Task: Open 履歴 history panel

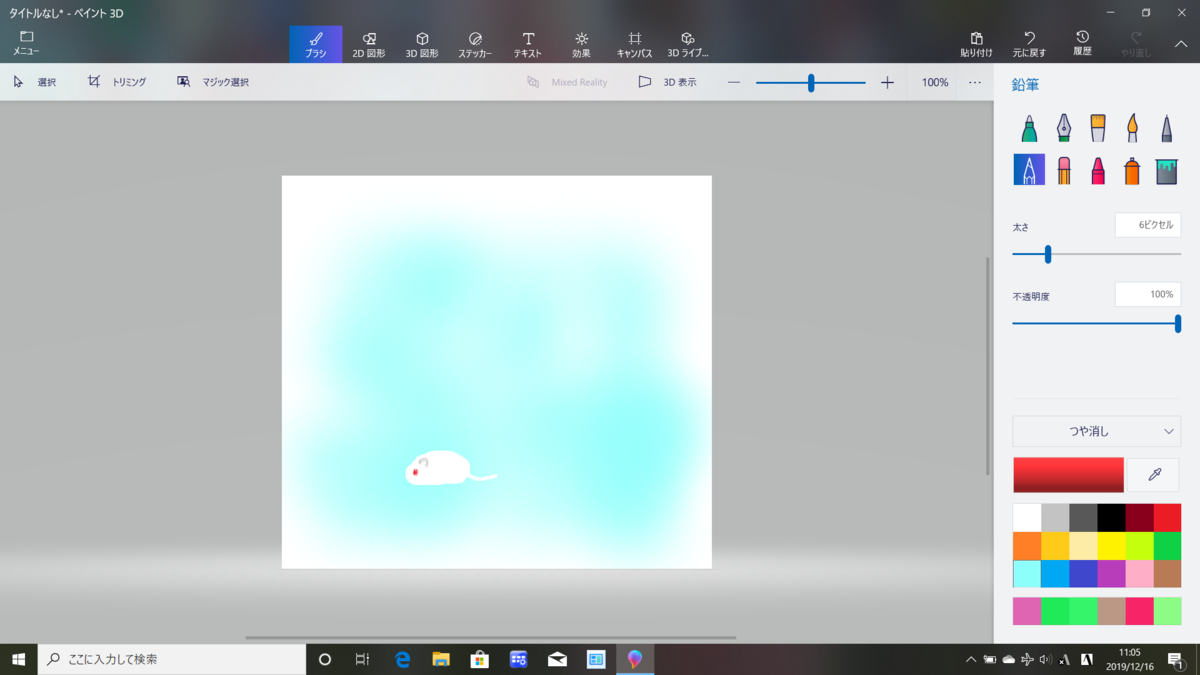Action: pos(1082,44)
